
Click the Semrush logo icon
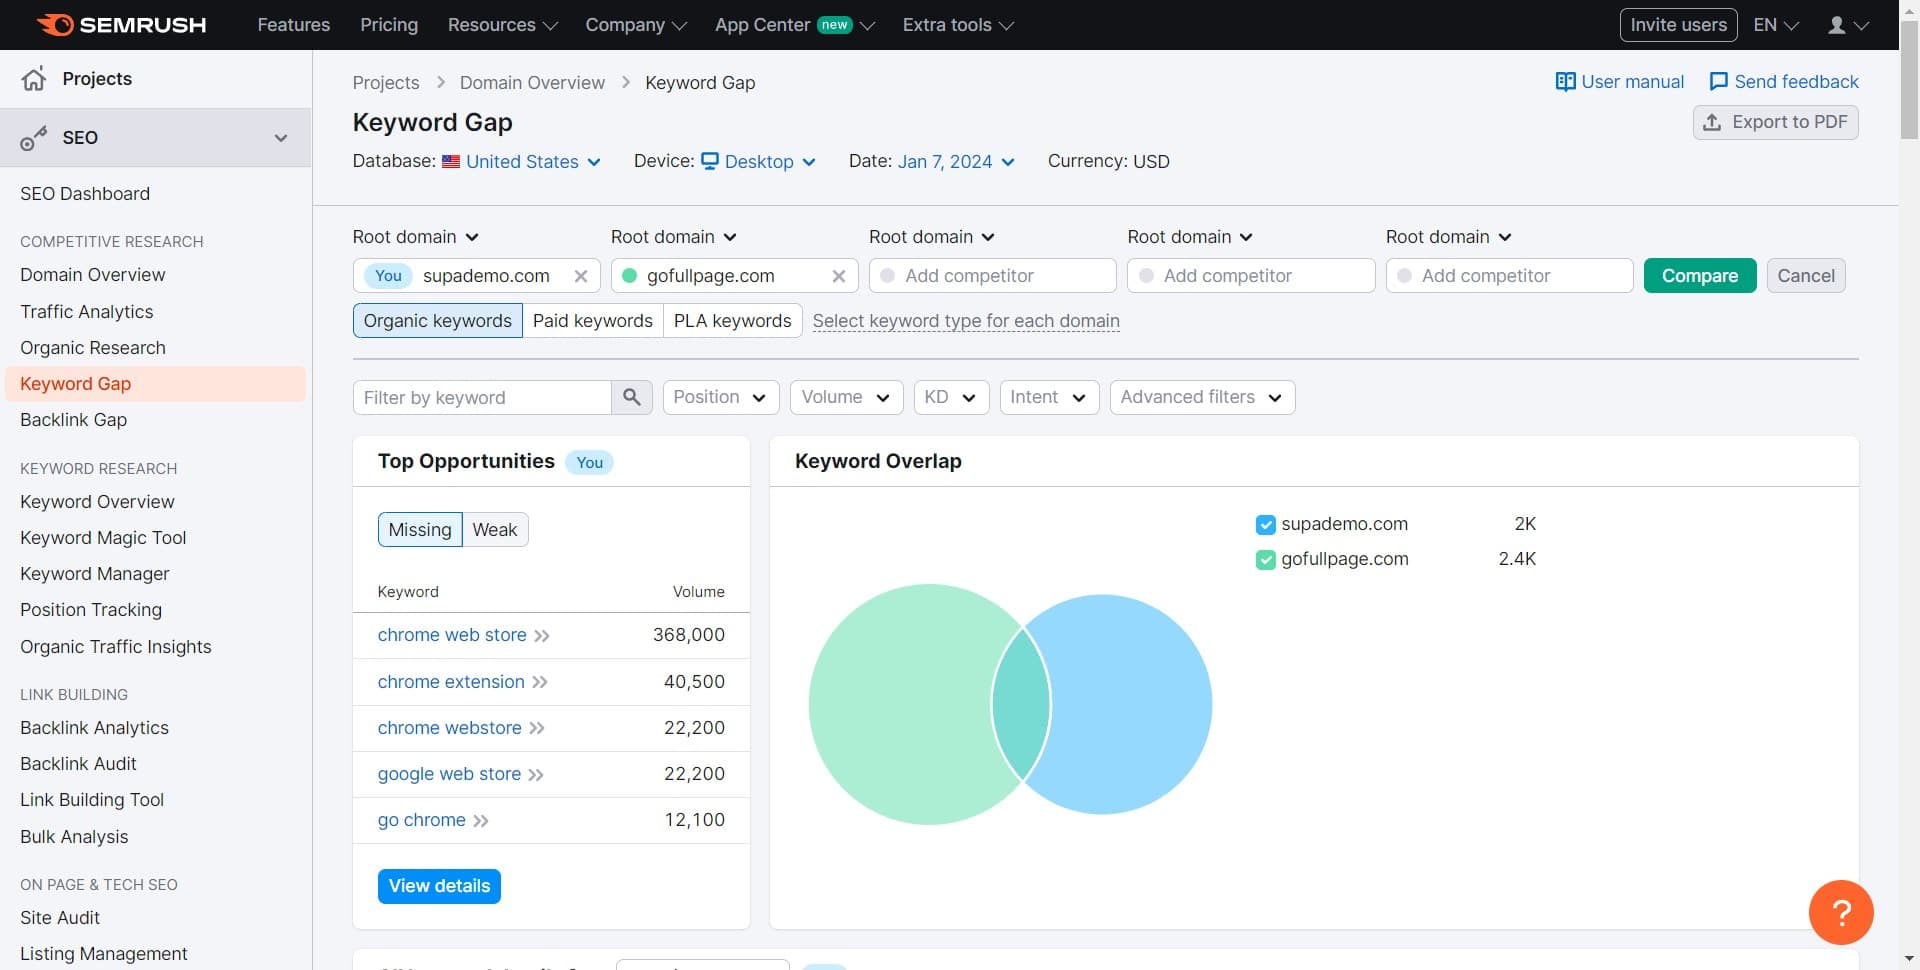coord(55,25)
